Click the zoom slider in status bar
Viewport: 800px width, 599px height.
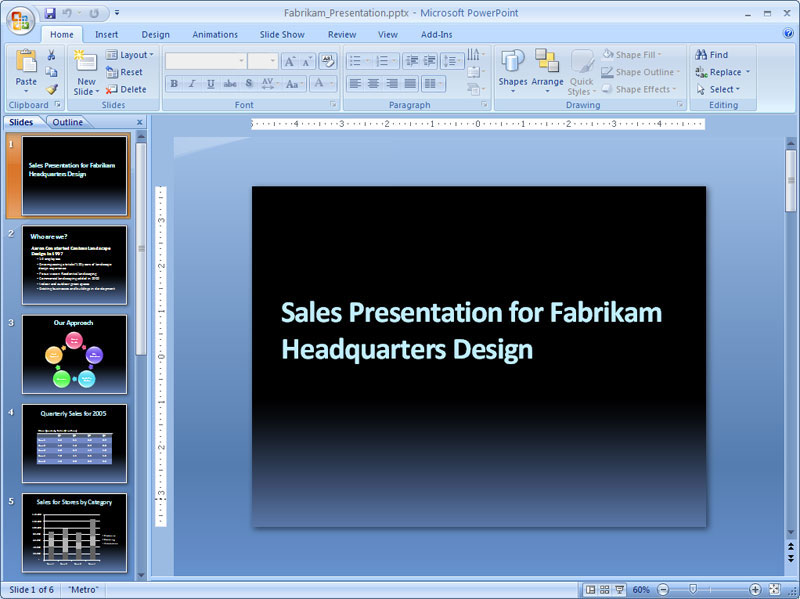click(692, 590)
